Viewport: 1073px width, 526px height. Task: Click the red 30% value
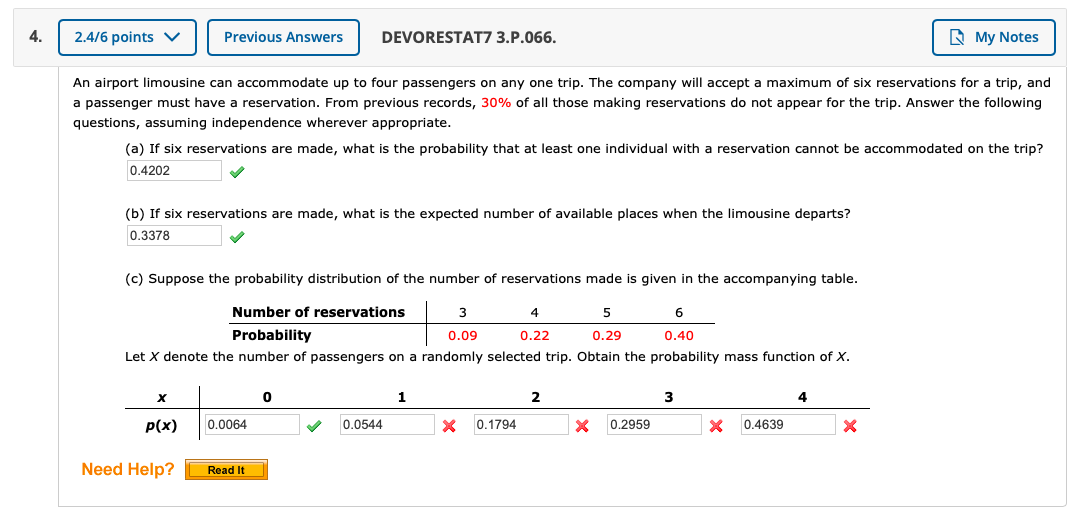click(497, 103)
